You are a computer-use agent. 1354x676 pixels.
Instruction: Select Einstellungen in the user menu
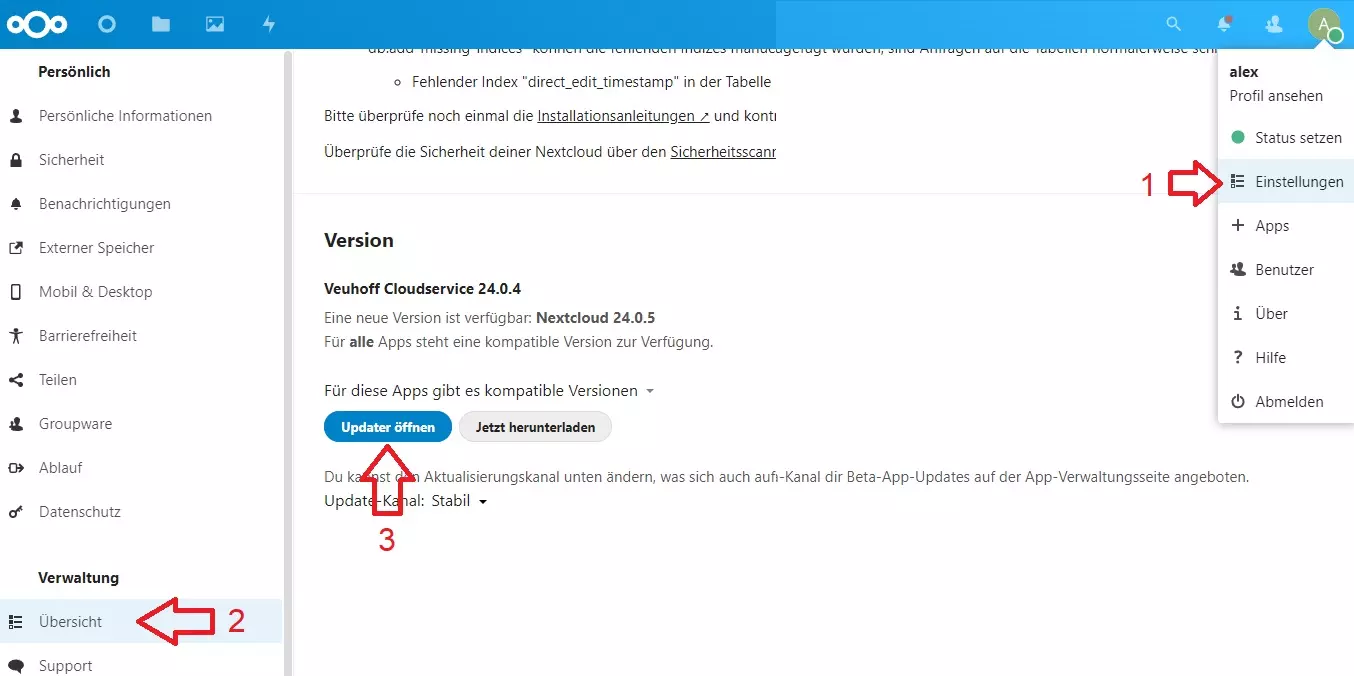pyautogui.click(x=1286, y=182)
